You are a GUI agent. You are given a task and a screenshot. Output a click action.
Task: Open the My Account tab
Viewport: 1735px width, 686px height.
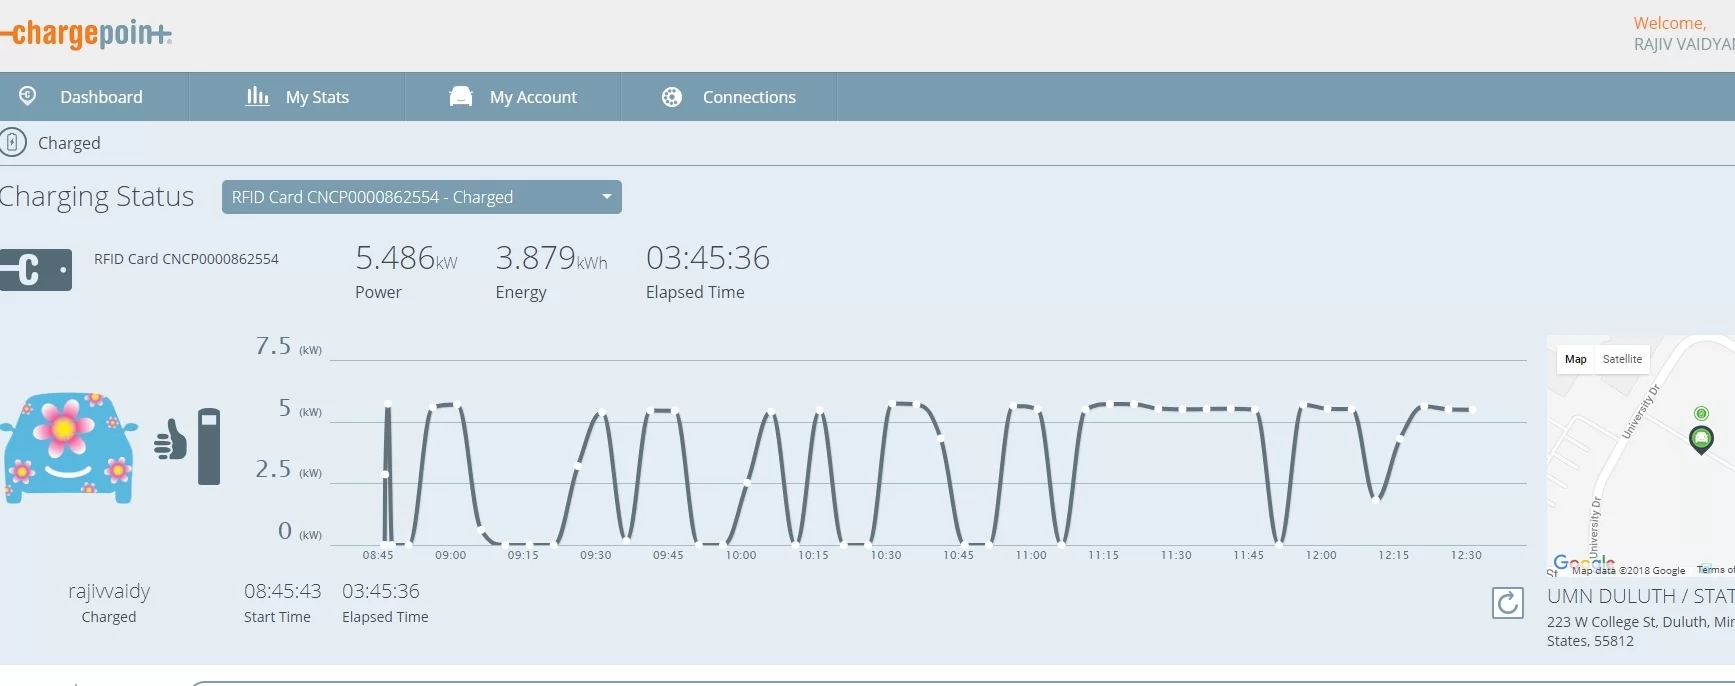tap(533, 97)
